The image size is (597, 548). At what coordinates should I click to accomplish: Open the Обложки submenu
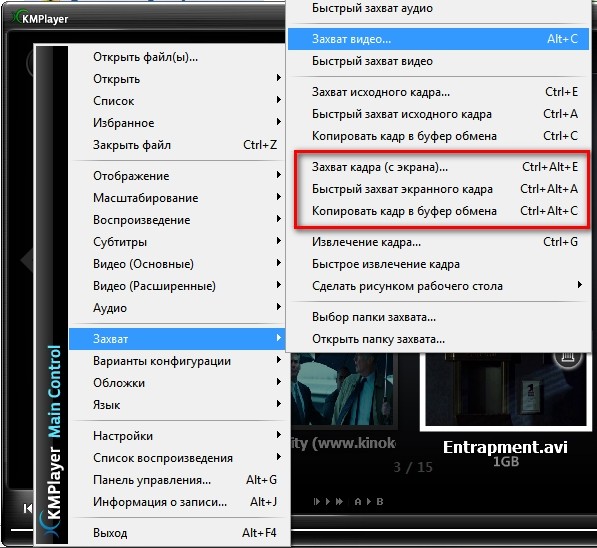pos(177,383)
